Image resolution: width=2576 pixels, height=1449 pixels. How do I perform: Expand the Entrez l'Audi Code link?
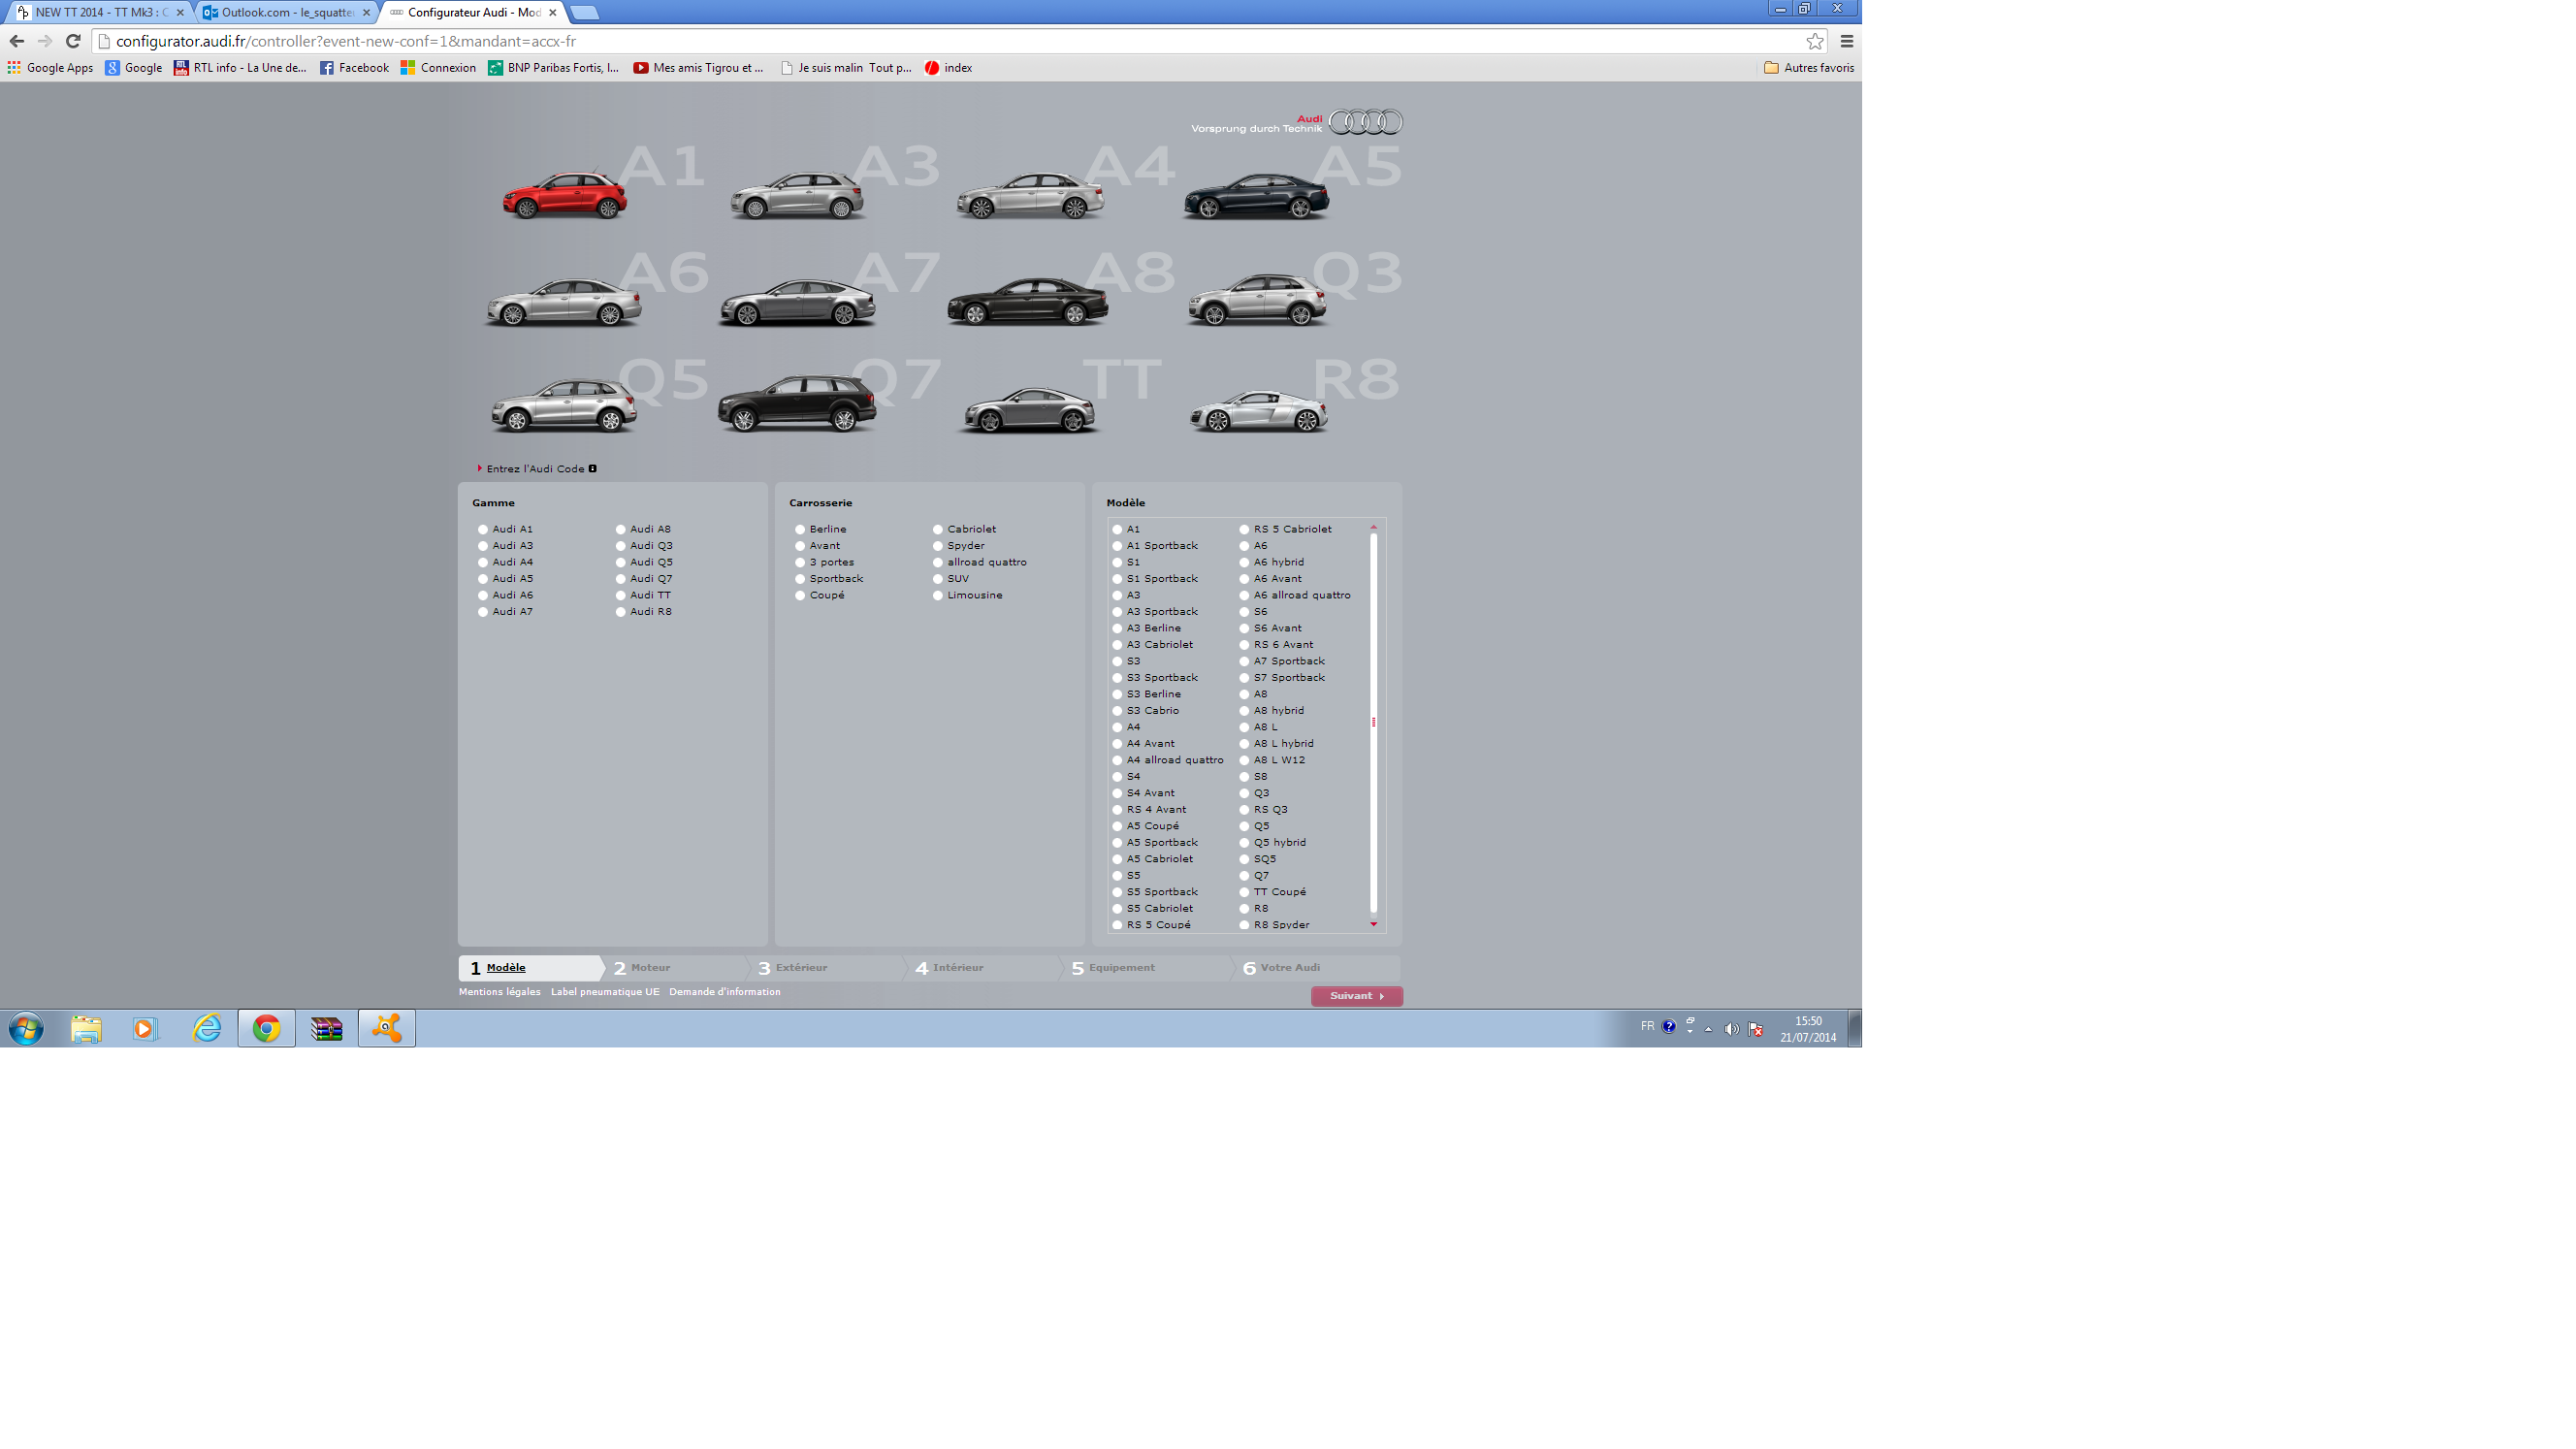tap(534, 468)
